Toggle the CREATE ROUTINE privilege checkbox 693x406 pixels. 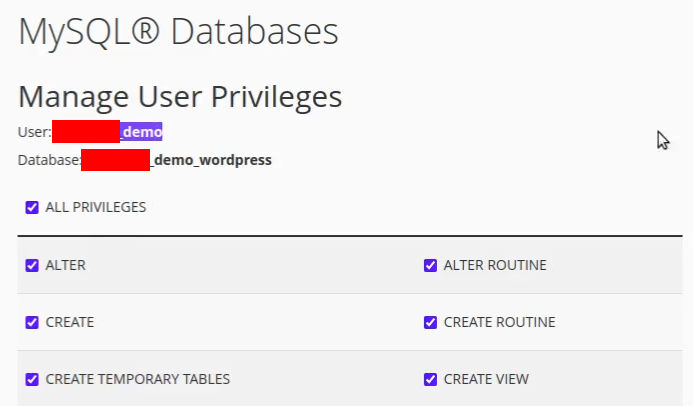click(x=430, y=322)
